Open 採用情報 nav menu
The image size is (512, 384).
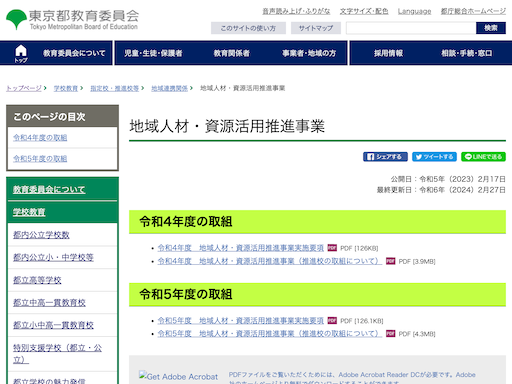click(x=388, y=53)
